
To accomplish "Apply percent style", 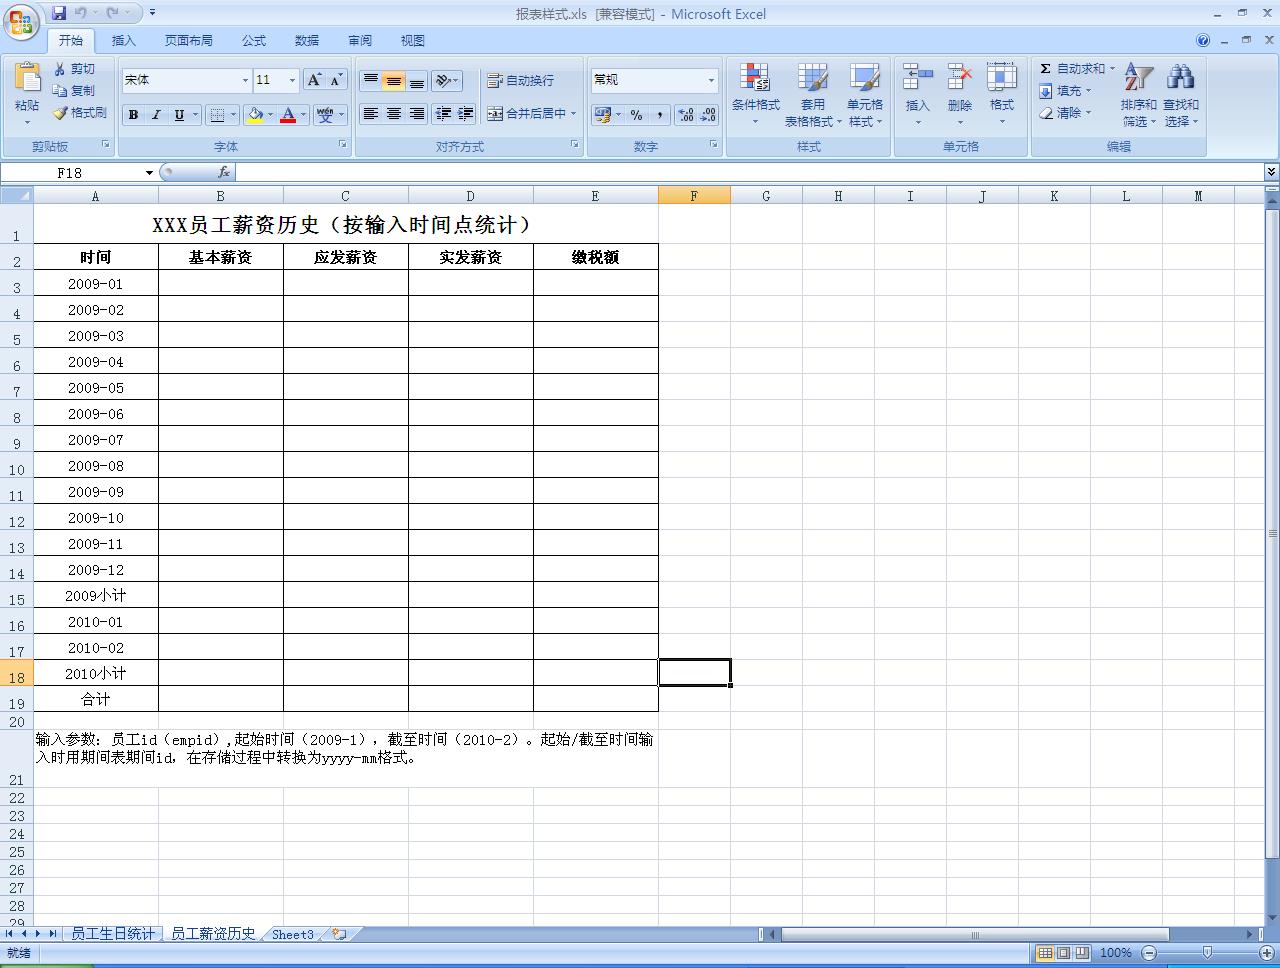I will pyautogui.click(x=636, y=115).
